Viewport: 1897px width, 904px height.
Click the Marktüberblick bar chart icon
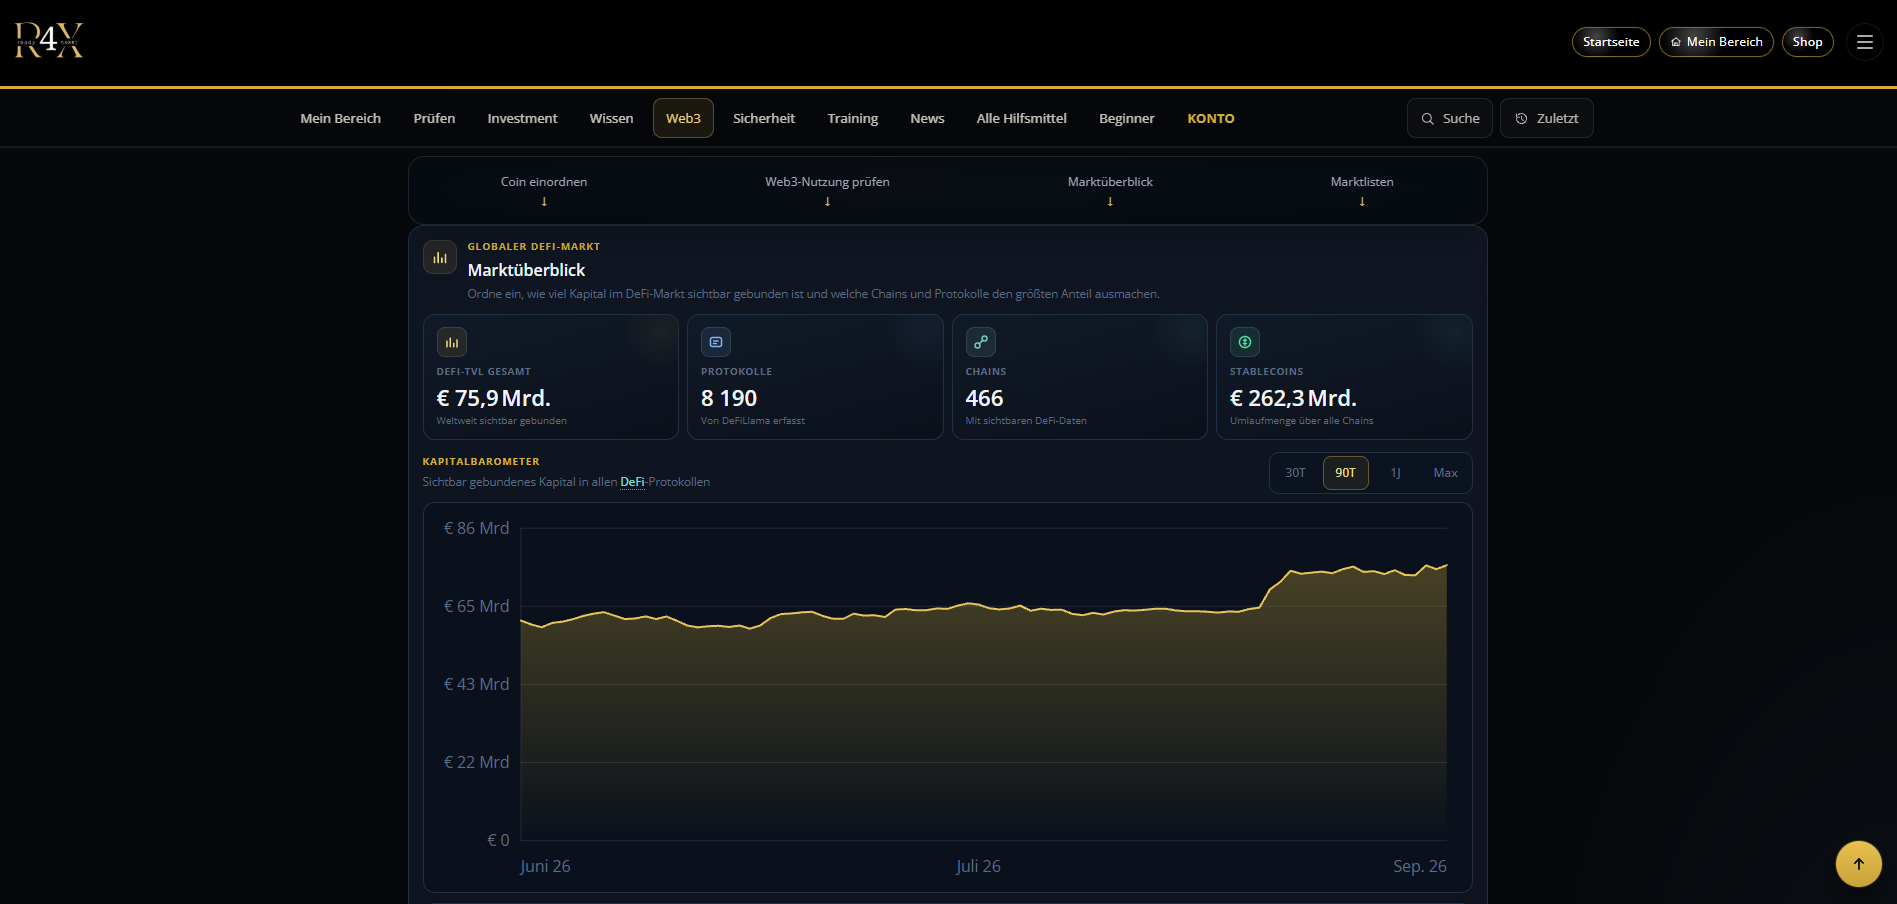[x=440, y=257]
